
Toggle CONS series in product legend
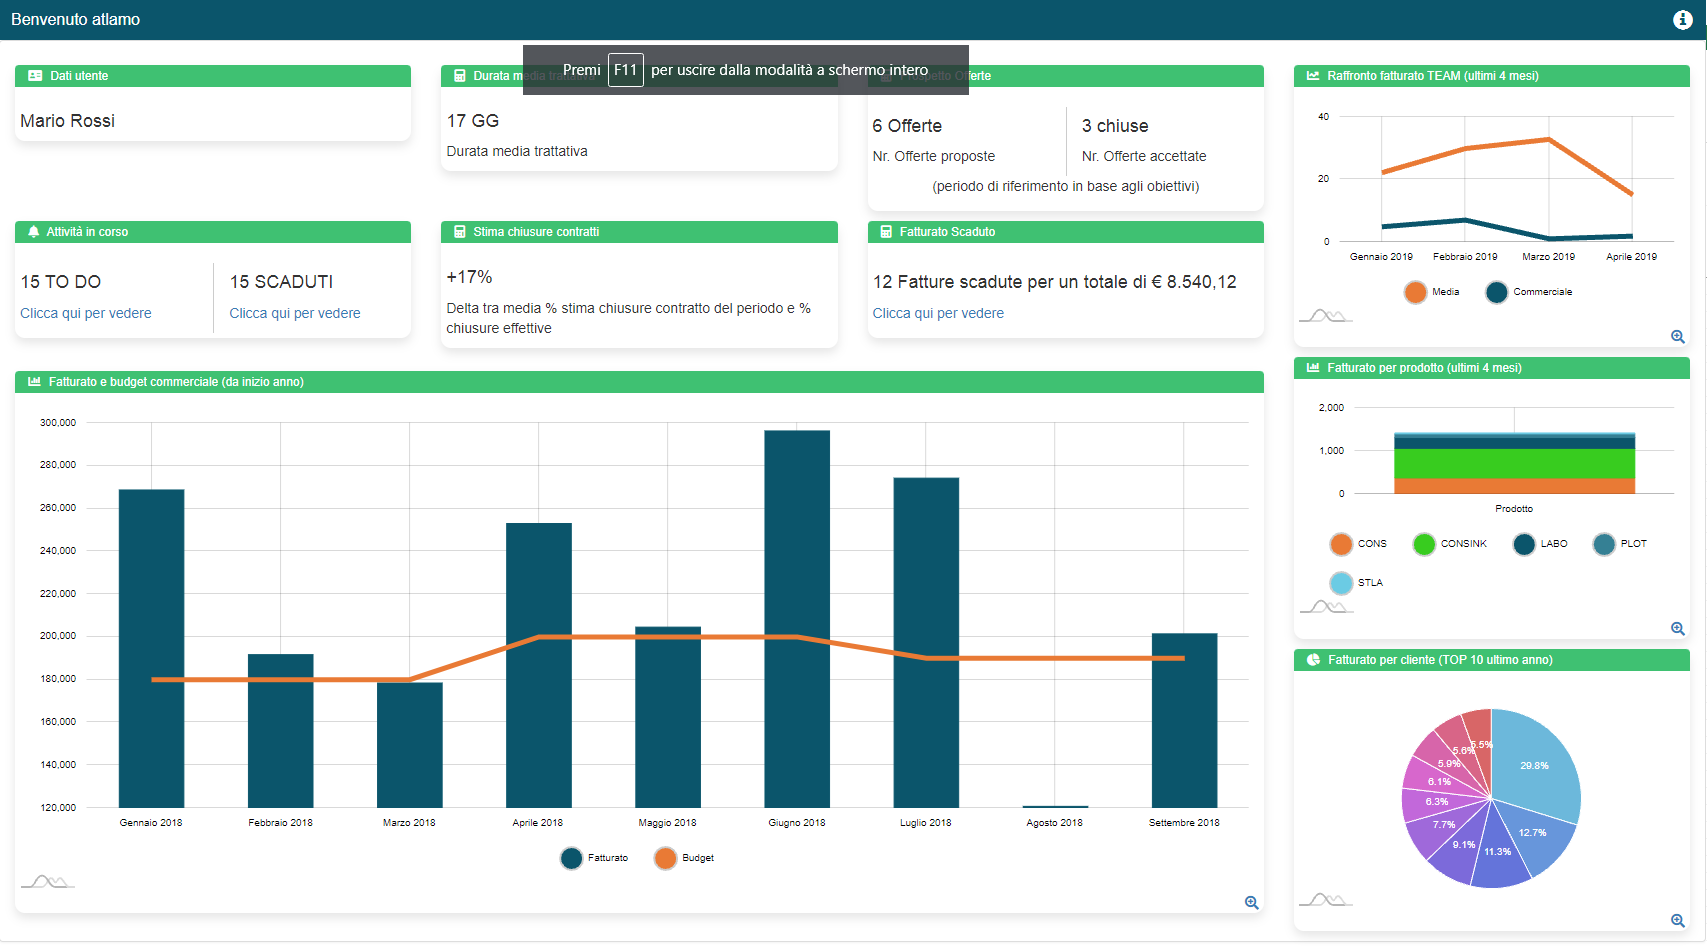point(1359,544)
